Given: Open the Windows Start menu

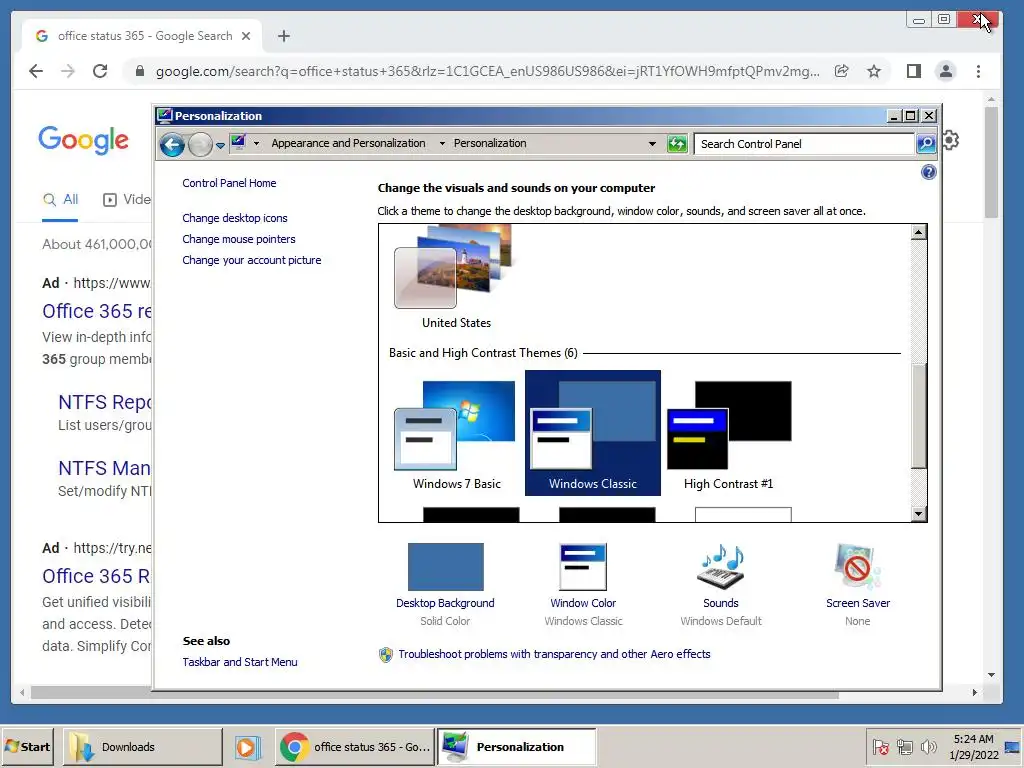Looking at the screenshot, I should point(27,746).
